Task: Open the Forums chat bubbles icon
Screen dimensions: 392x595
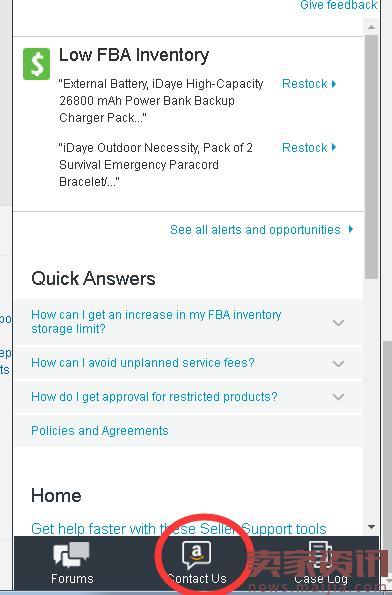Action: coord(71,554)
